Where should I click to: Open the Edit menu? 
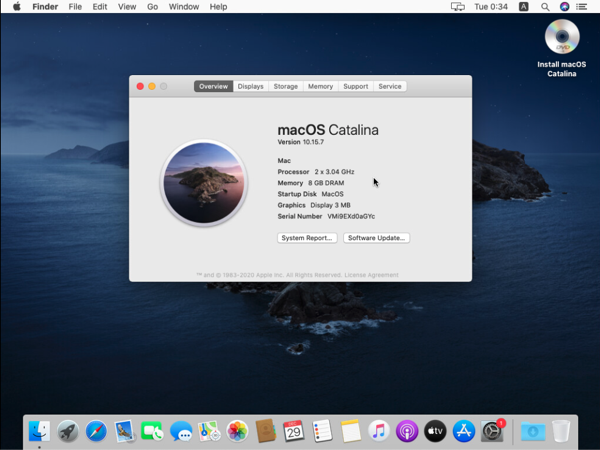point(100,7)
